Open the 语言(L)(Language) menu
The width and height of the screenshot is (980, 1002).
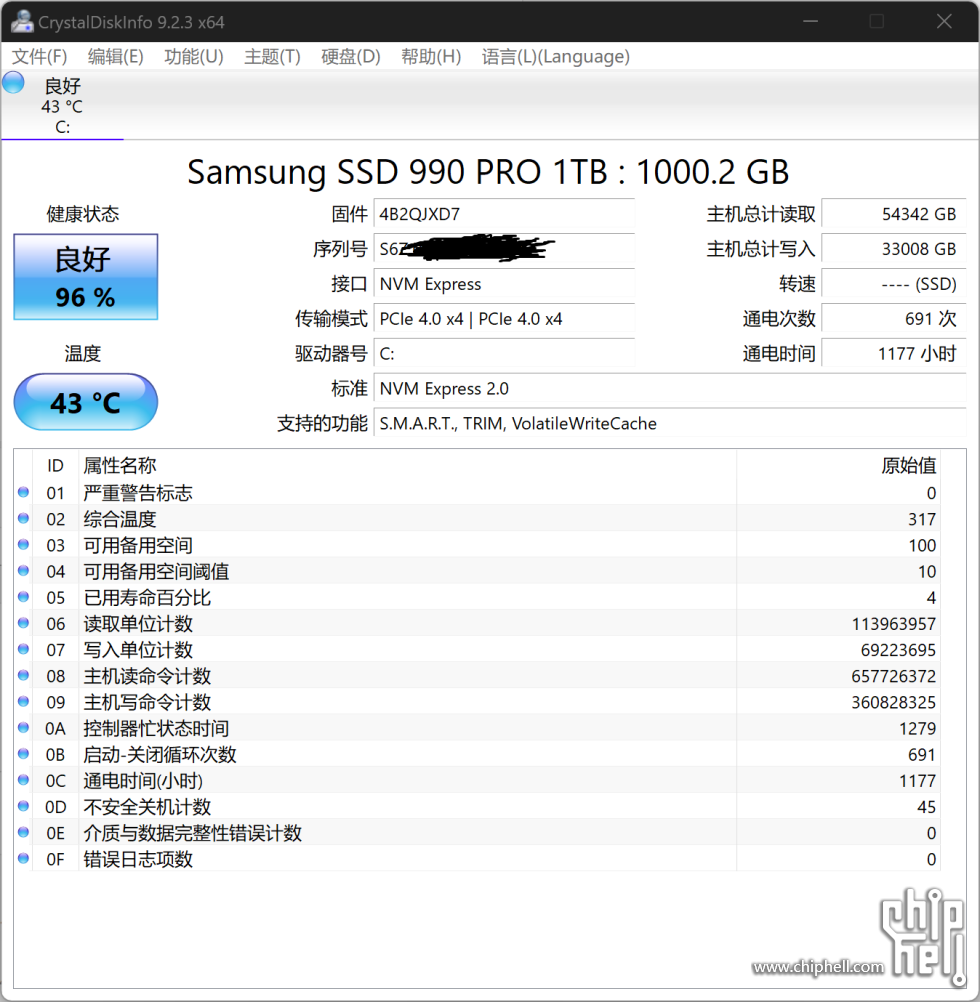pos(555,57)
